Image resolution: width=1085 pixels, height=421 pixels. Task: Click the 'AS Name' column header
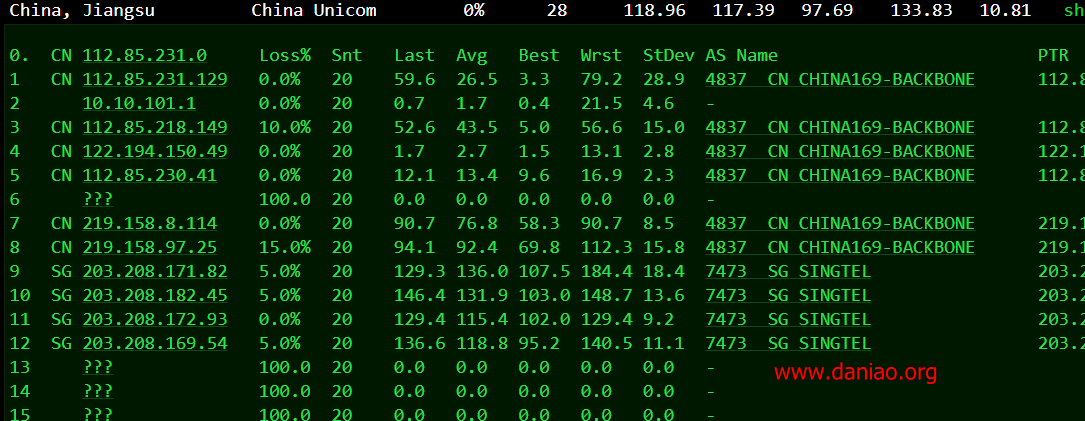pos(742,55)
